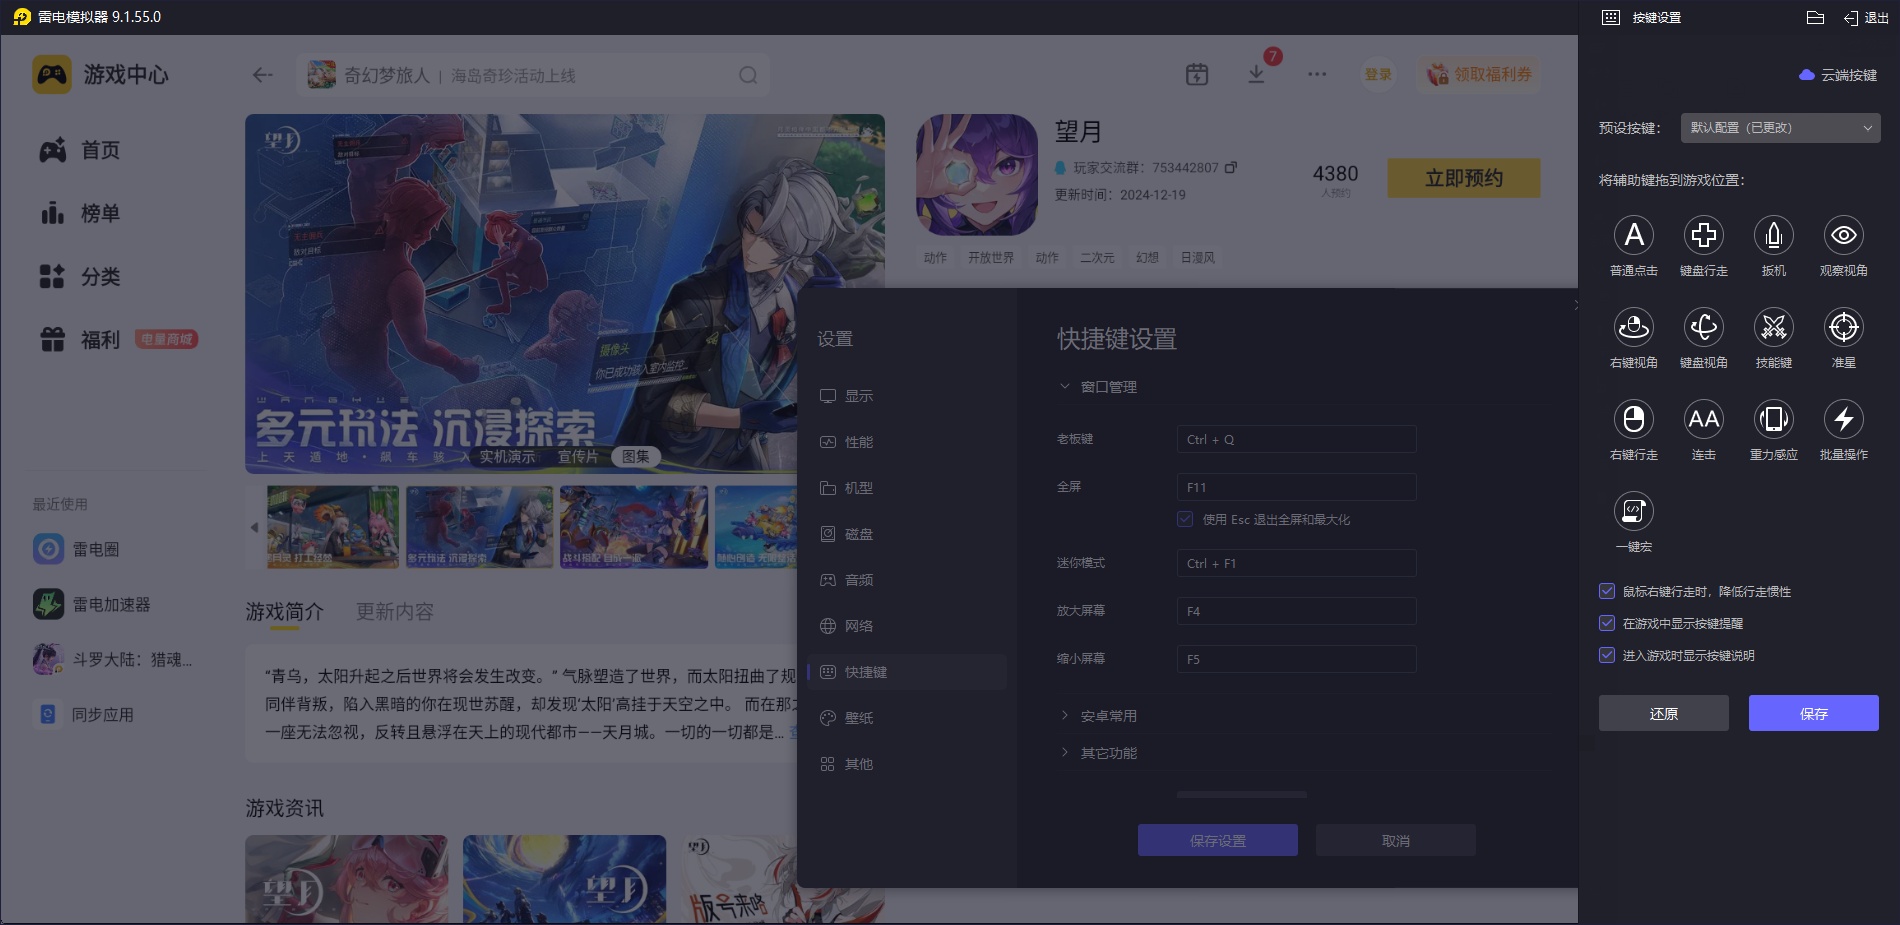This screenshot has width=1900, height=925.
Task: Click the 退出 exit icon
Action: pos(1866,18)
